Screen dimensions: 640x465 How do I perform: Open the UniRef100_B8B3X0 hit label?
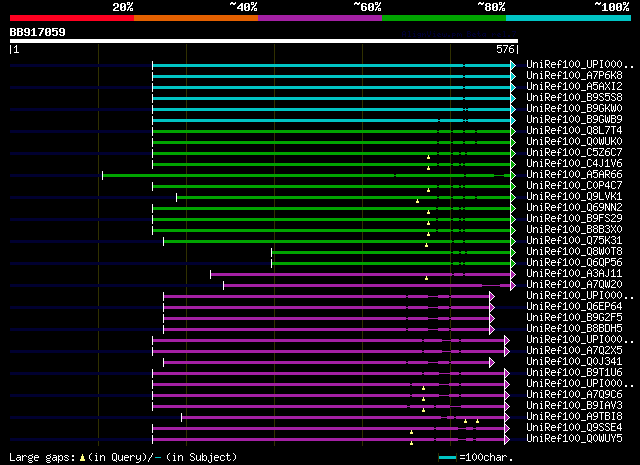(x=574, y=230)
